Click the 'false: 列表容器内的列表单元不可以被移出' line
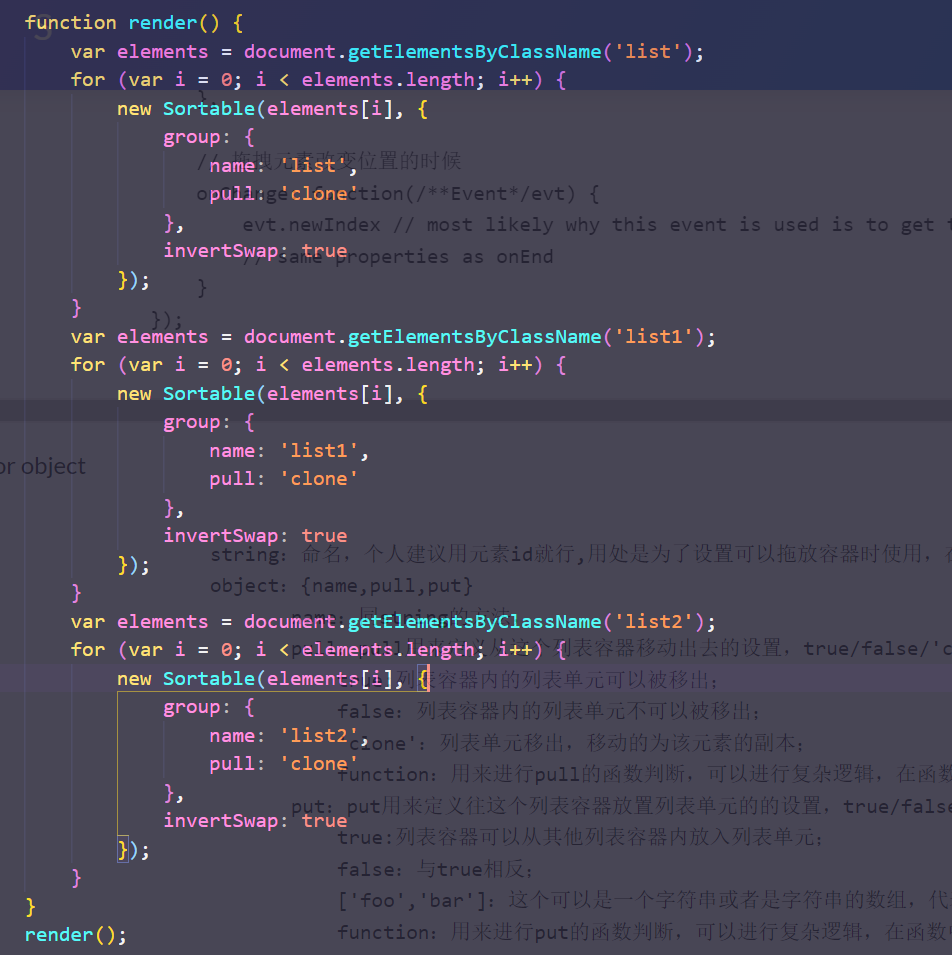Viewport: 952px width, 955px height. tap(549, 711)
